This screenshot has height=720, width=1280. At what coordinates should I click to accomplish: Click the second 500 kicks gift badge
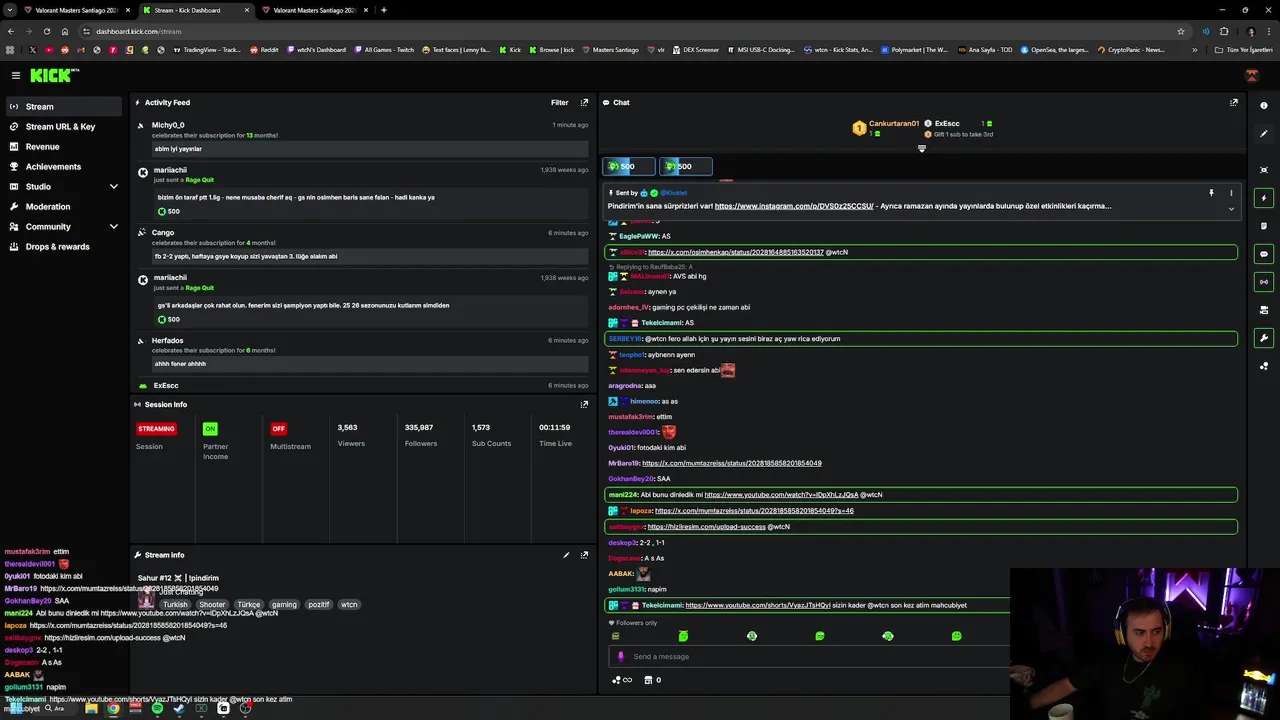click(x=685, y=166)
